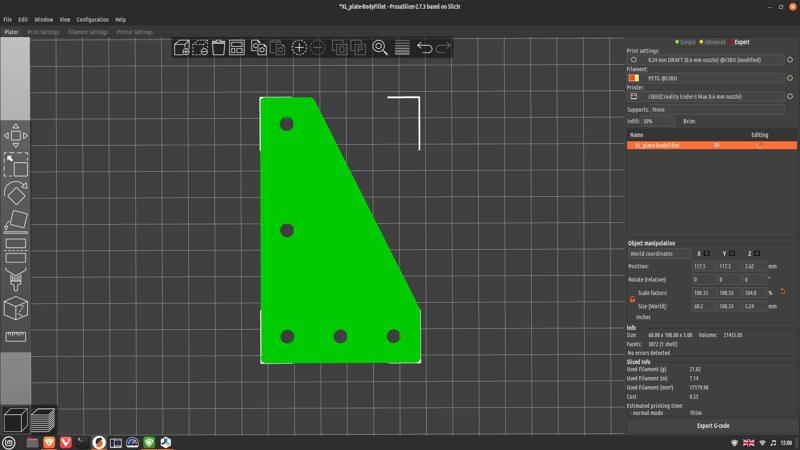
Task: Edit the Filament preset gear icon
Action: coord(790,79)
